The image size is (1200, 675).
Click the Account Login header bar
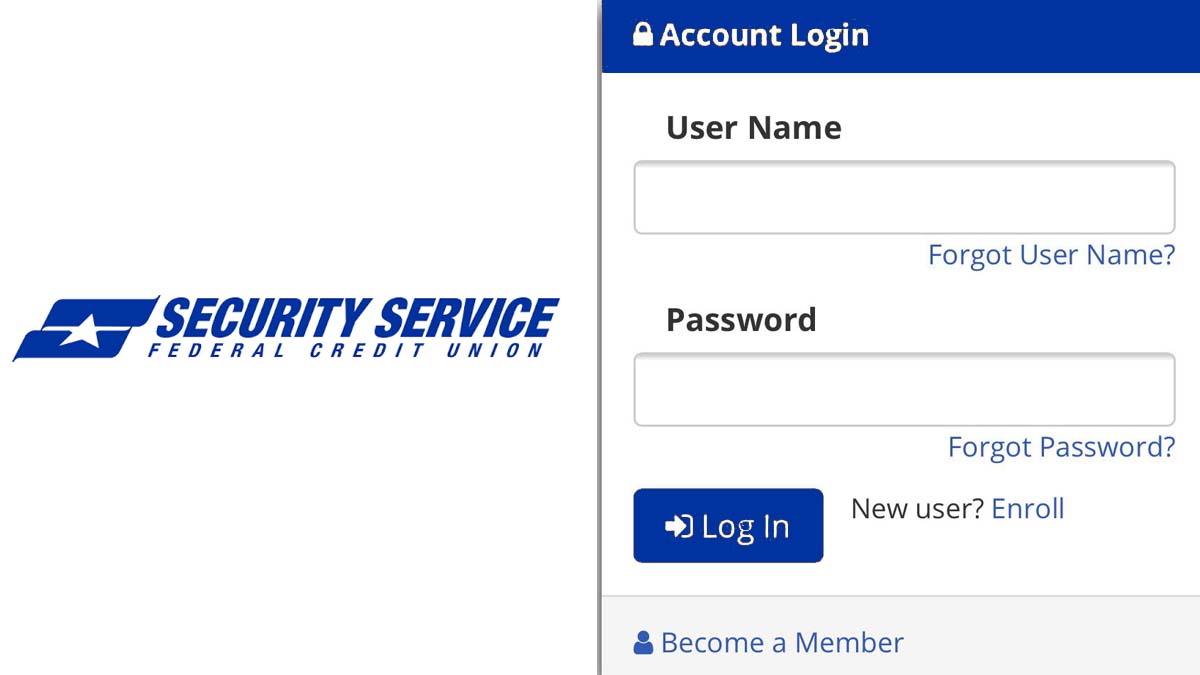pyautogui.click(x=900, y=36)
